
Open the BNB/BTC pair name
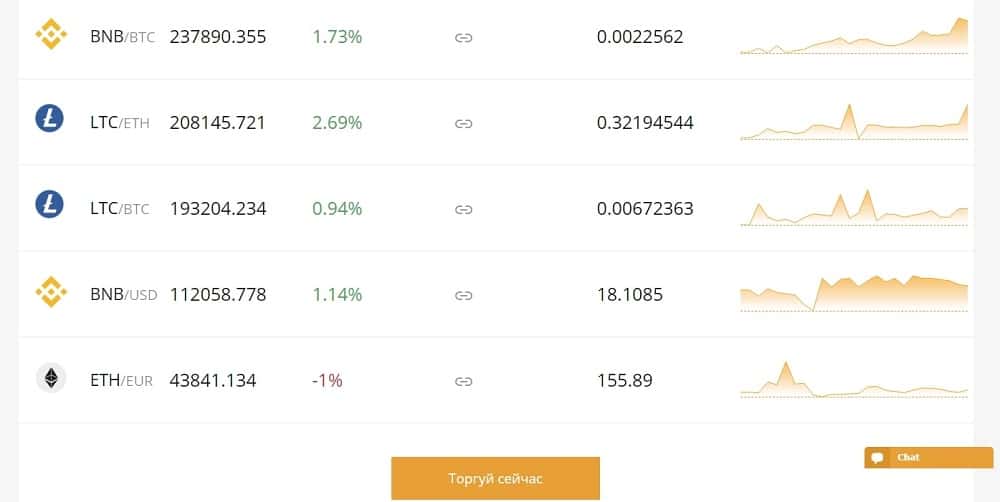pos(122,37)
